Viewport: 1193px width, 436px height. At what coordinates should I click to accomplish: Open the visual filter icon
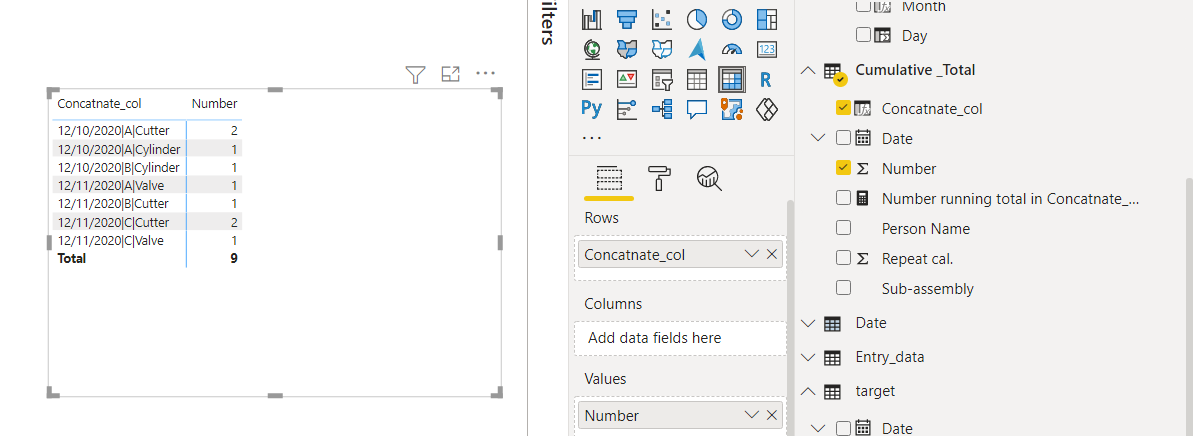tap(415, 75)
